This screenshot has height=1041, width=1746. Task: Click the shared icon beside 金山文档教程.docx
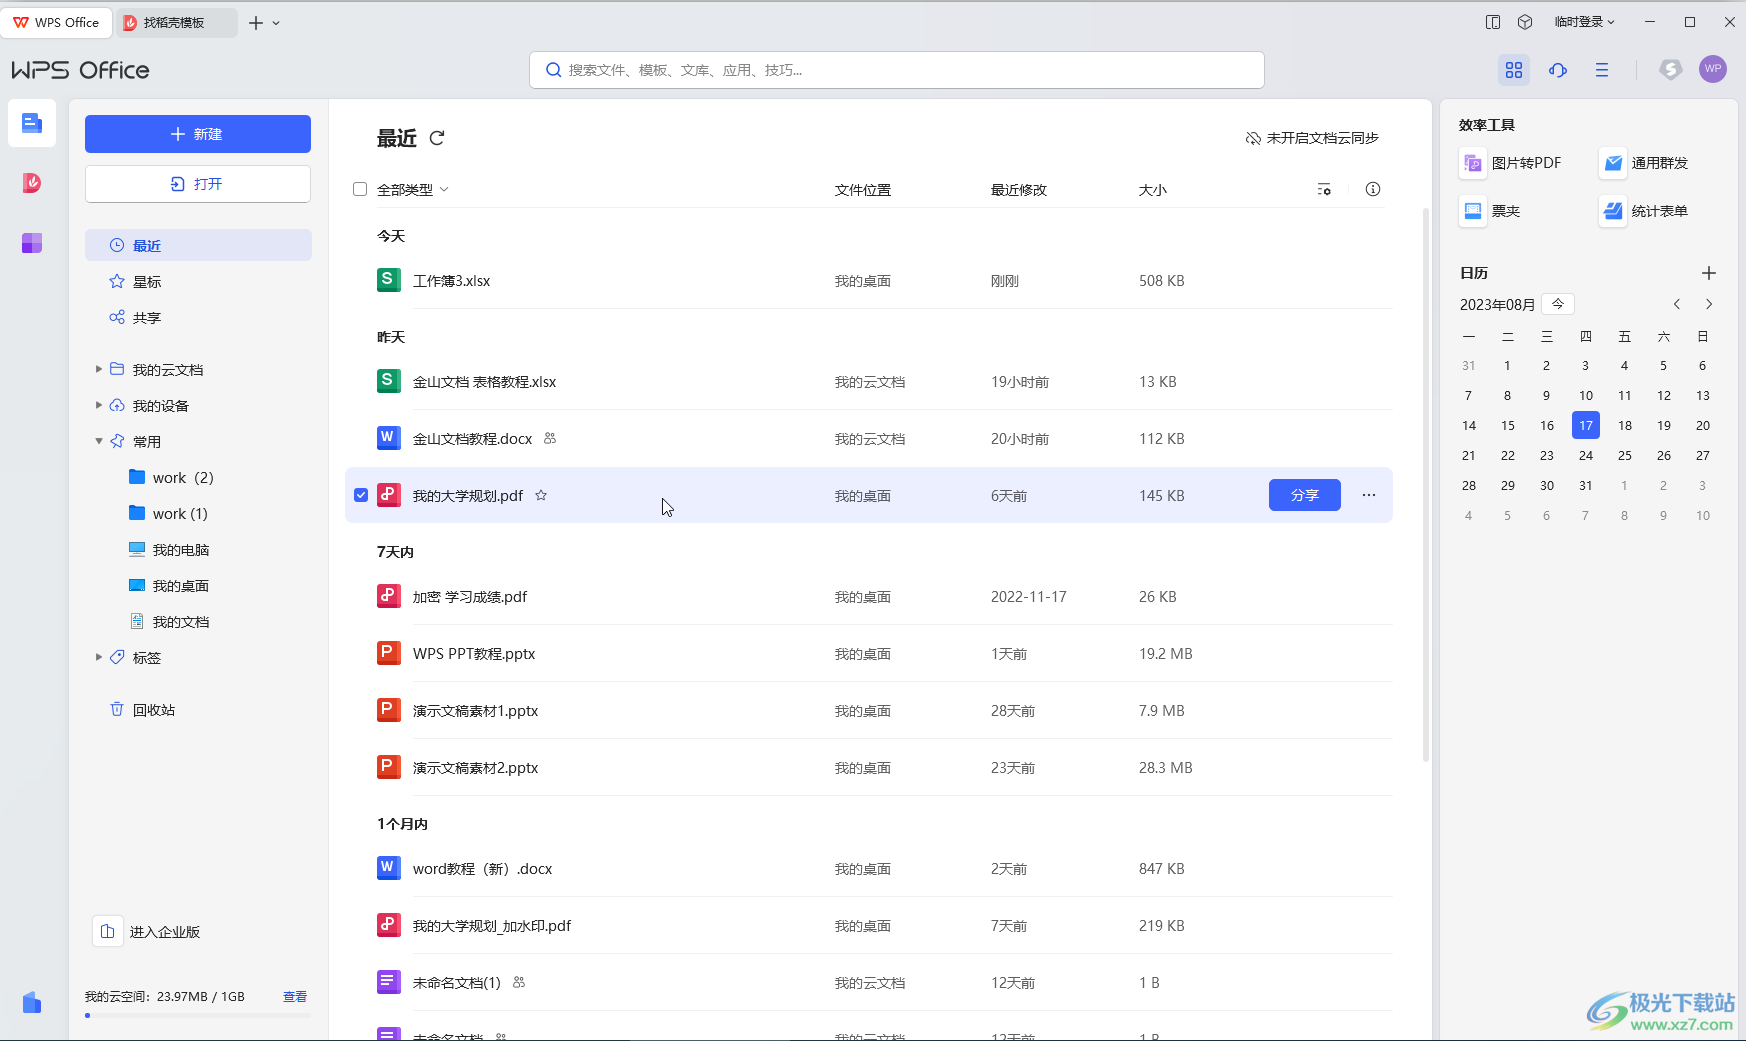coord(550,438)
